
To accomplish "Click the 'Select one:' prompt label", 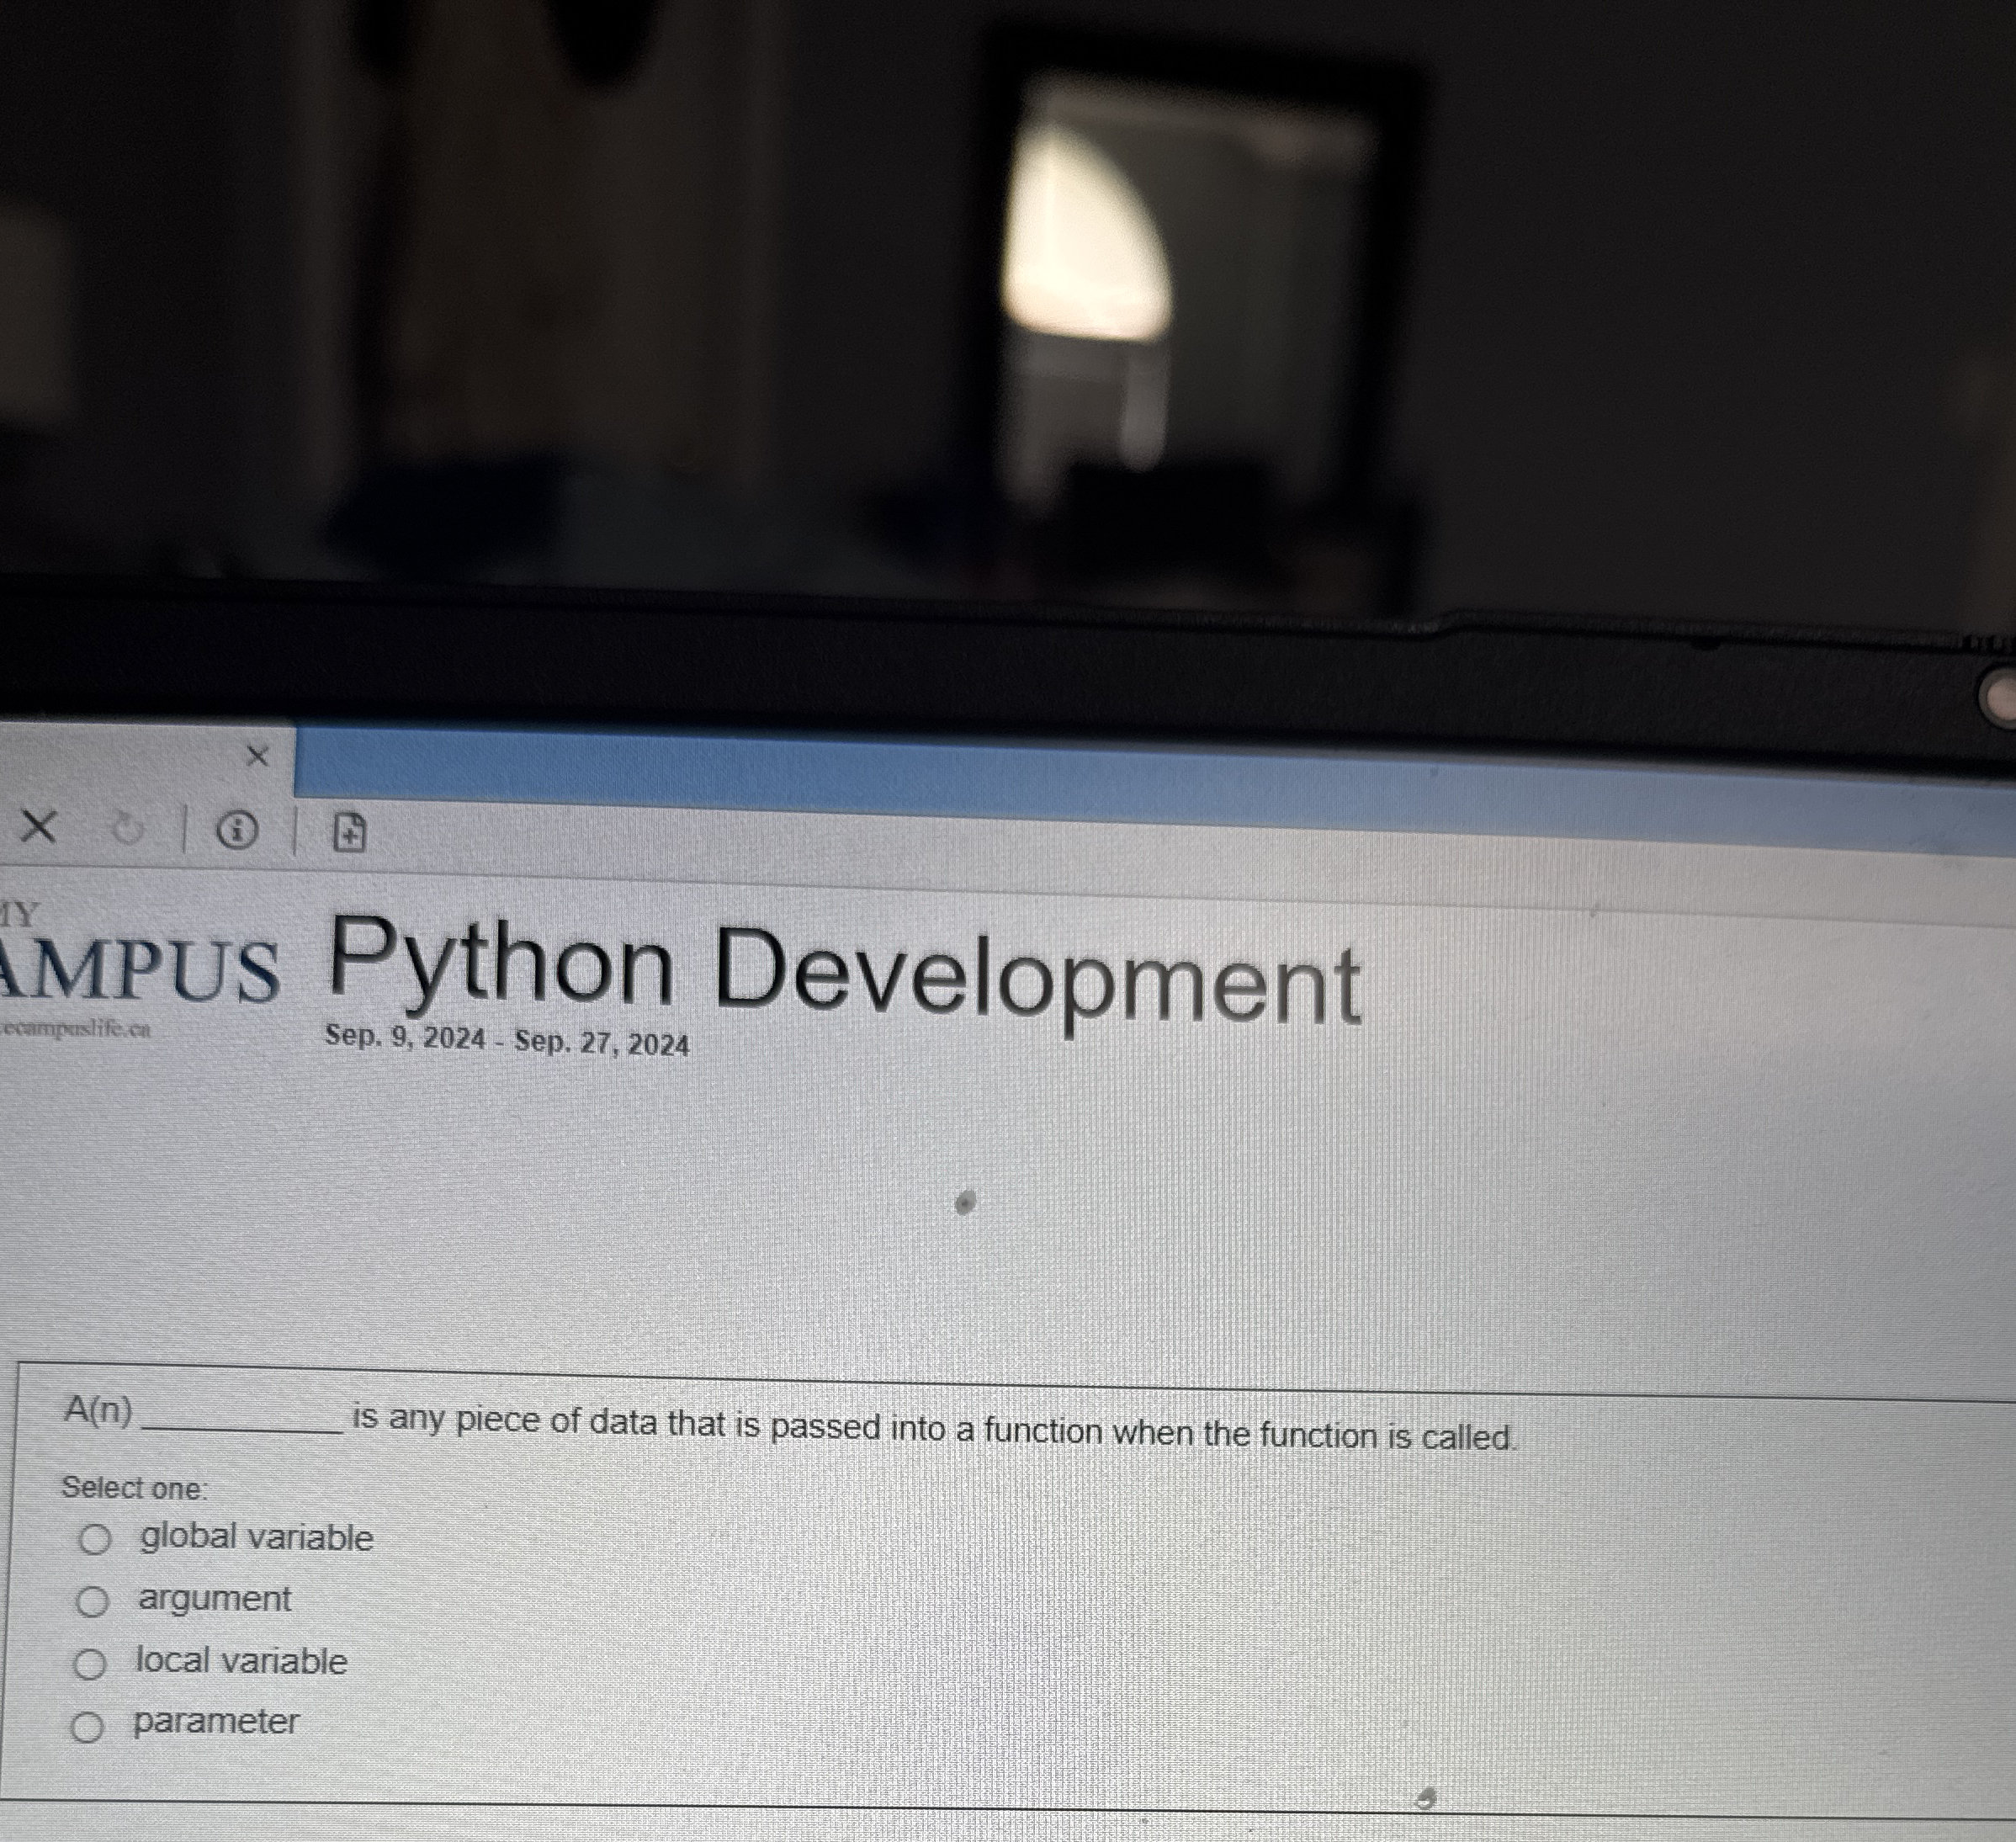I will [x=134, y=1488].
